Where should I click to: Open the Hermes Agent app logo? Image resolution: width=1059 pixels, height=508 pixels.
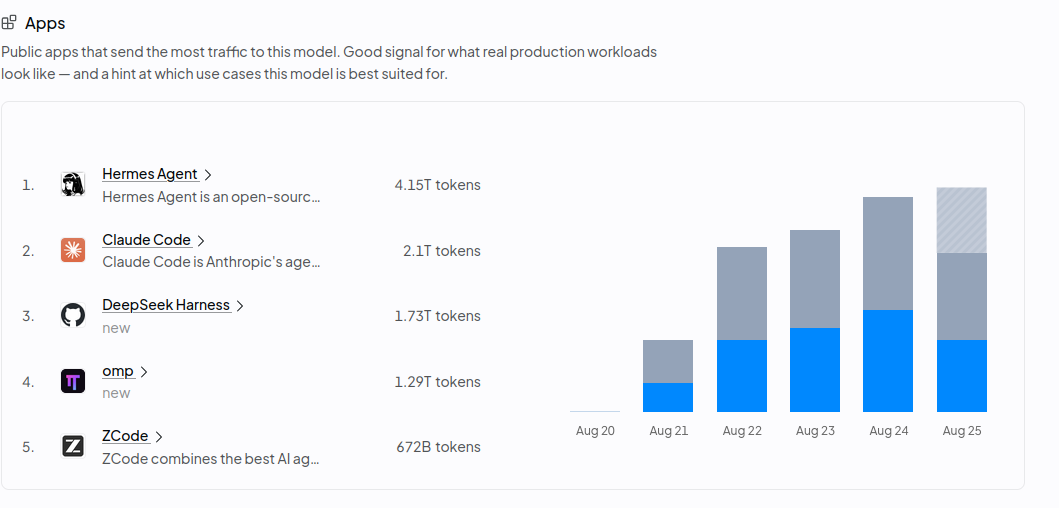coord(73,184)
